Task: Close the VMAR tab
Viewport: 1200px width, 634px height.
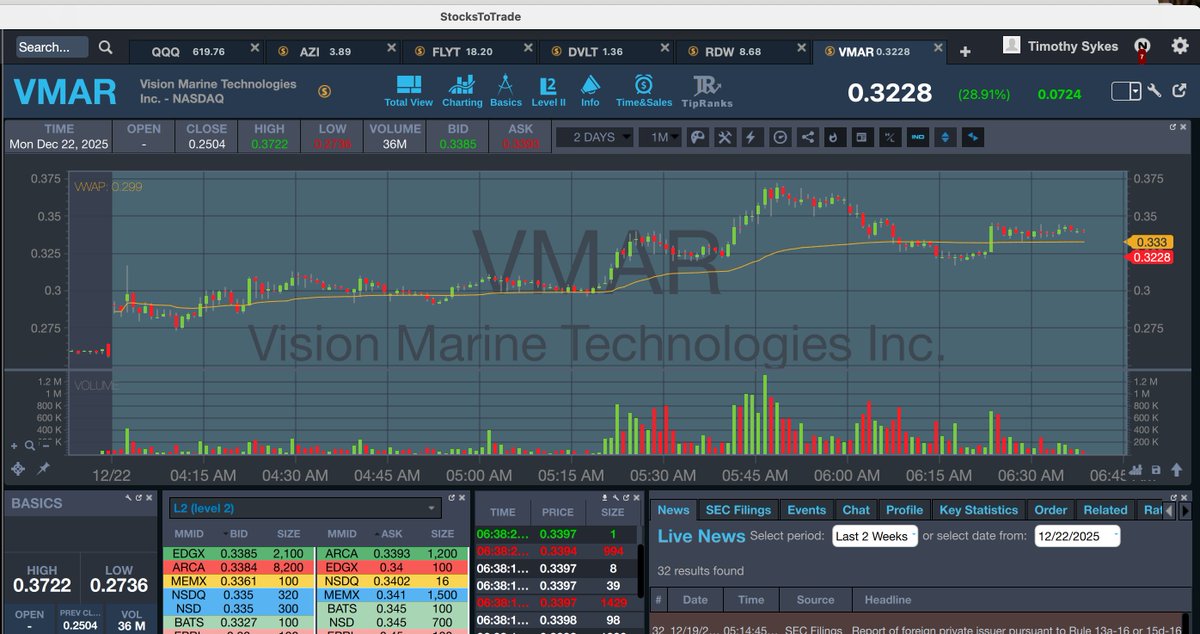Action: tap(936, 48)
